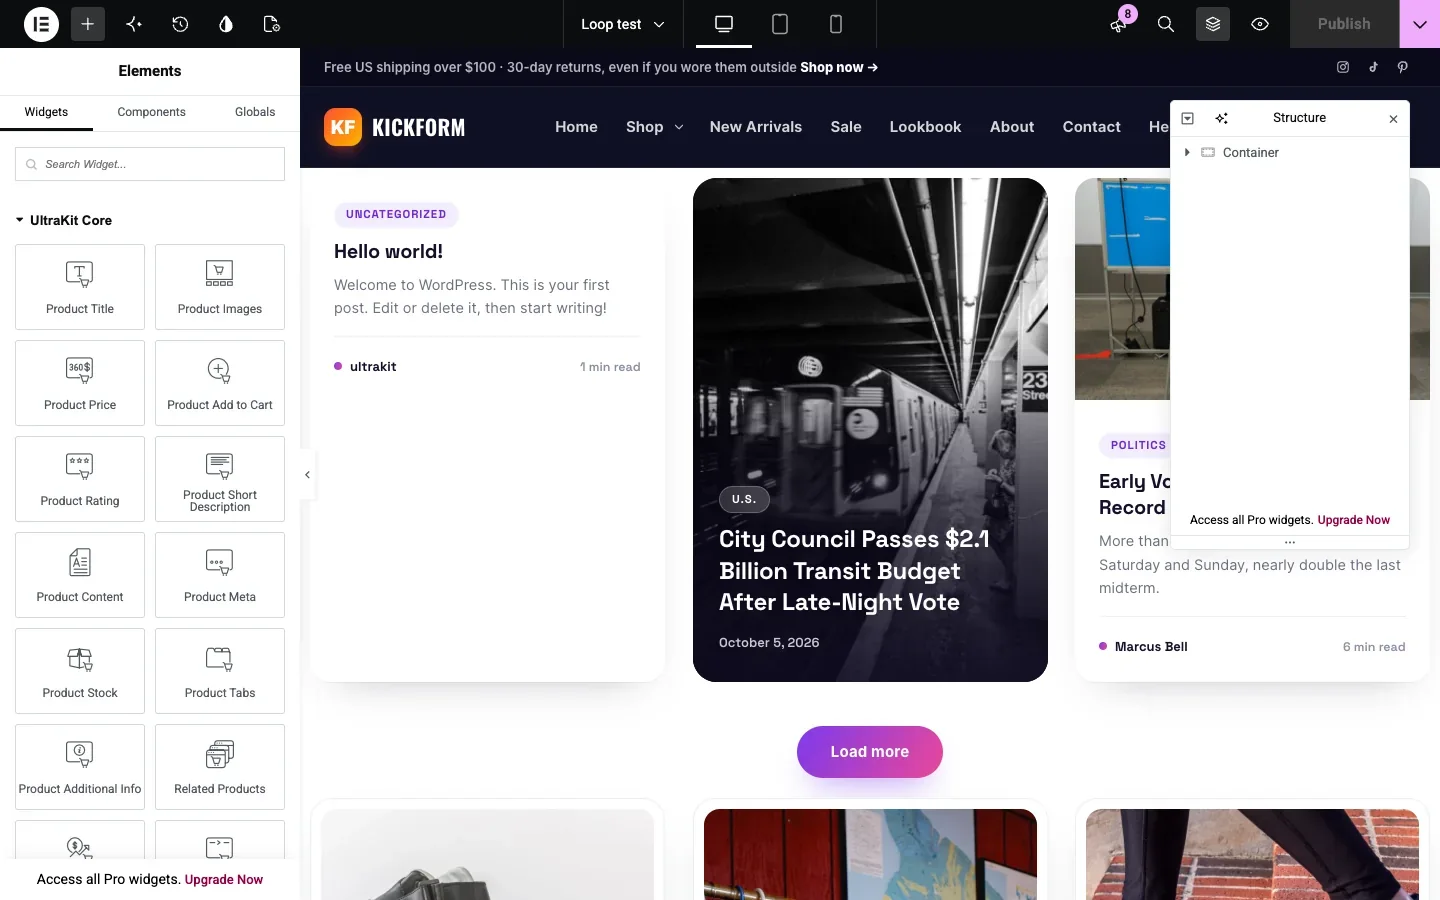Viewport: 1440px width, 900px height.
Task: Open the Elementor logo menu
Action: [x=41, y=24]
